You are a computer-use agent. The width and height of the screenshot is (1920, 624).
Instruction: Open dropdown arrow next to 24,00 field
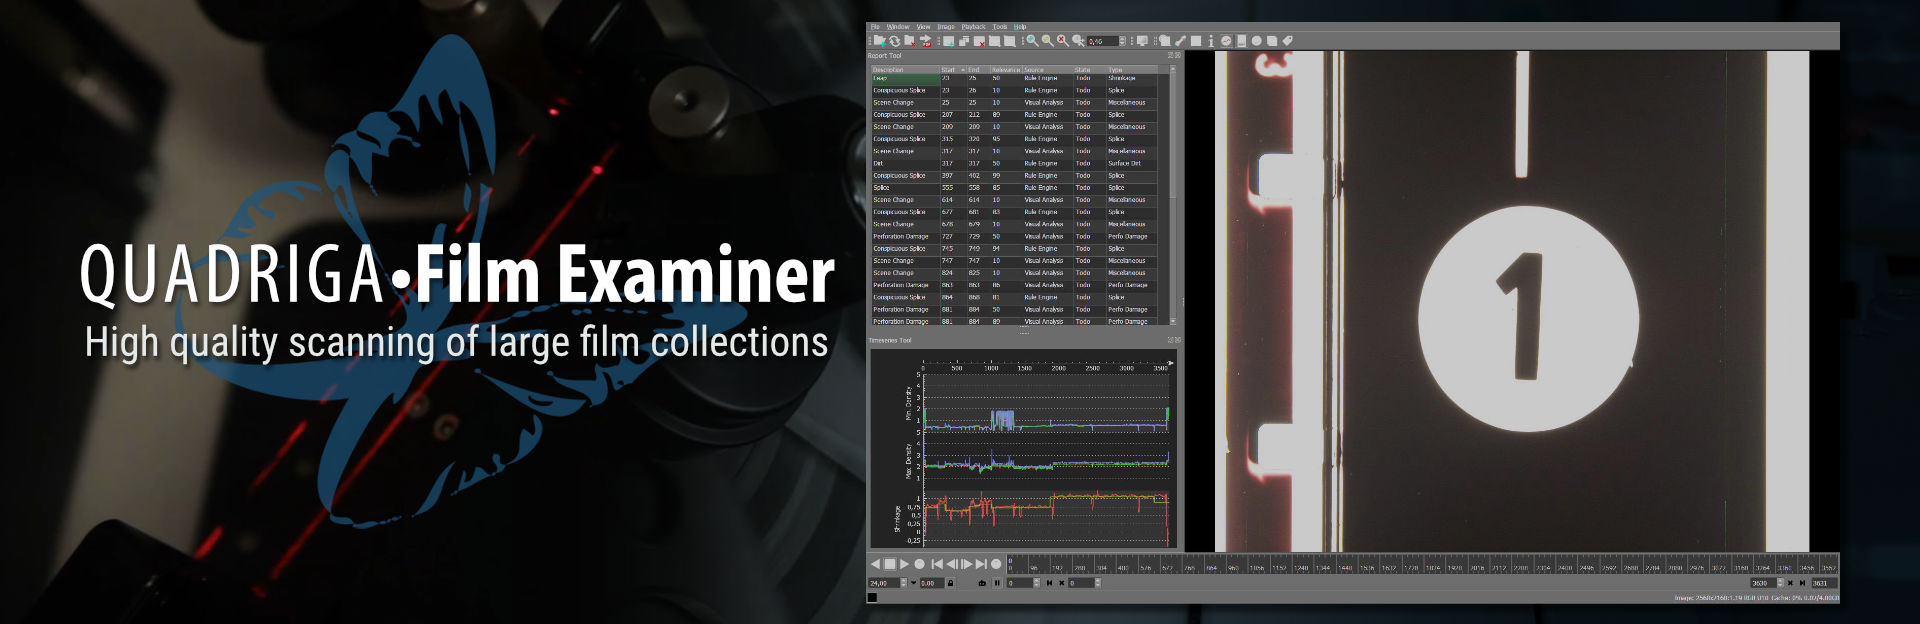tap(913, 583)
